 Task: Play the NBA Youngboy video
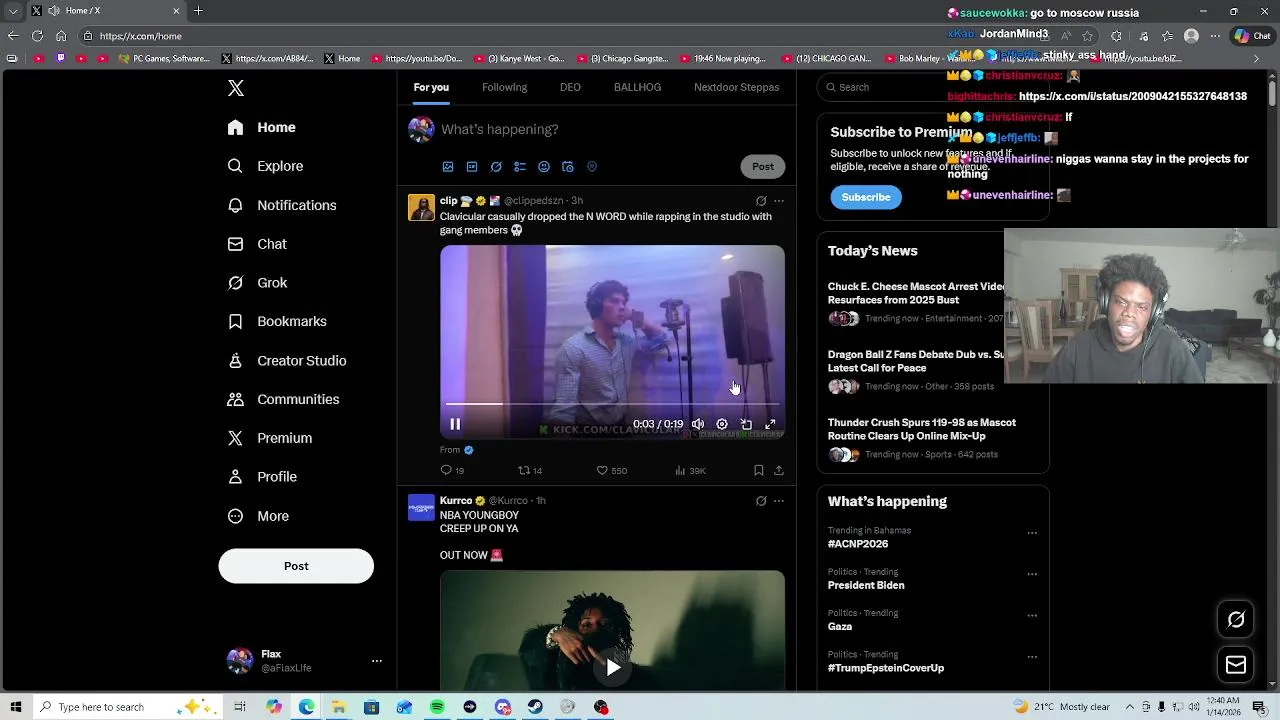(612, 667)
